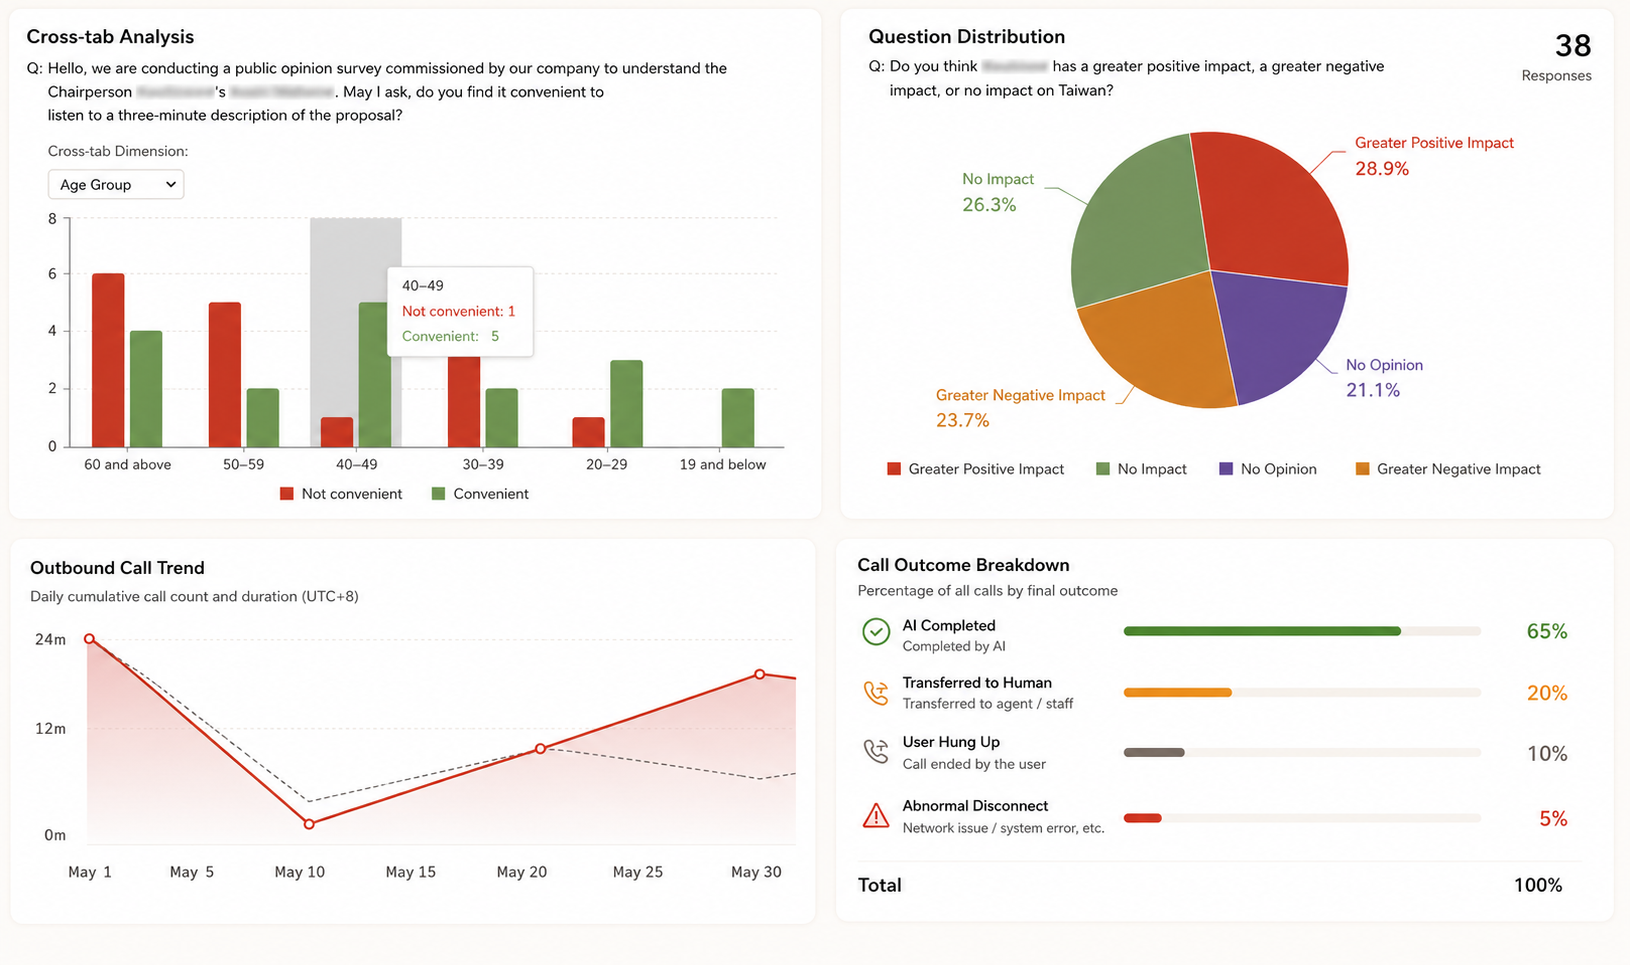Toggle No Opinion legend under pie chart
The height and width of the screenshot is (965, 1630).
(1268, 469)
